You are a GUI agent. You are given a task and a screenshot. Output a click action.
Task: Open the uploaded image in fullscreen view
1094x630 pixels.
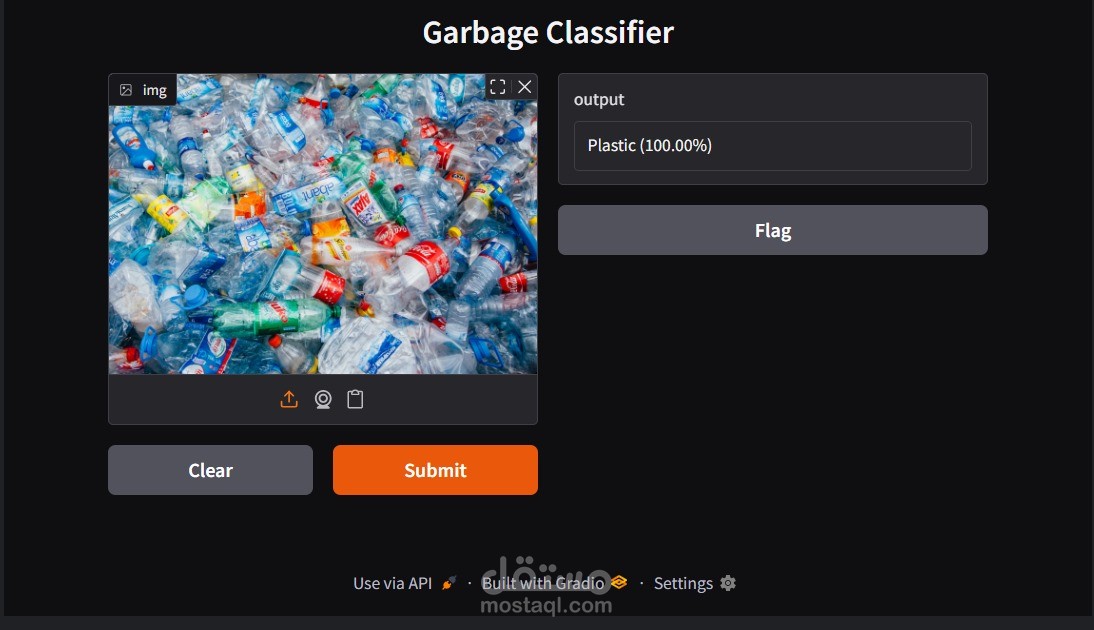click(497, 87)
